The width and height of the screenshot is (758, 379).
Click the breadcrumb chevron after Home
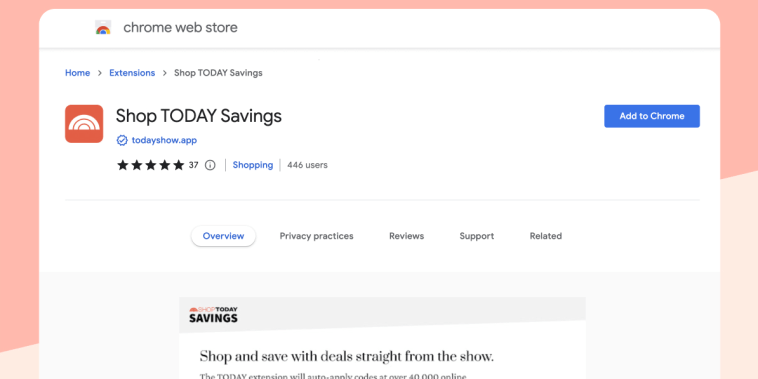100,73
